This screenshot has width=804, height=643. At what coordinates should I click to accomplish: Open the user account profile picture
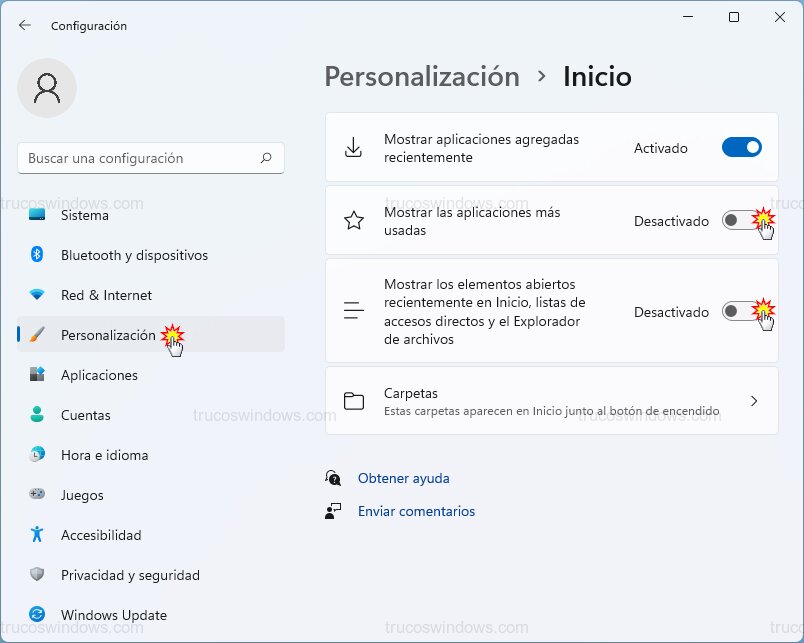tap(47, 88)
